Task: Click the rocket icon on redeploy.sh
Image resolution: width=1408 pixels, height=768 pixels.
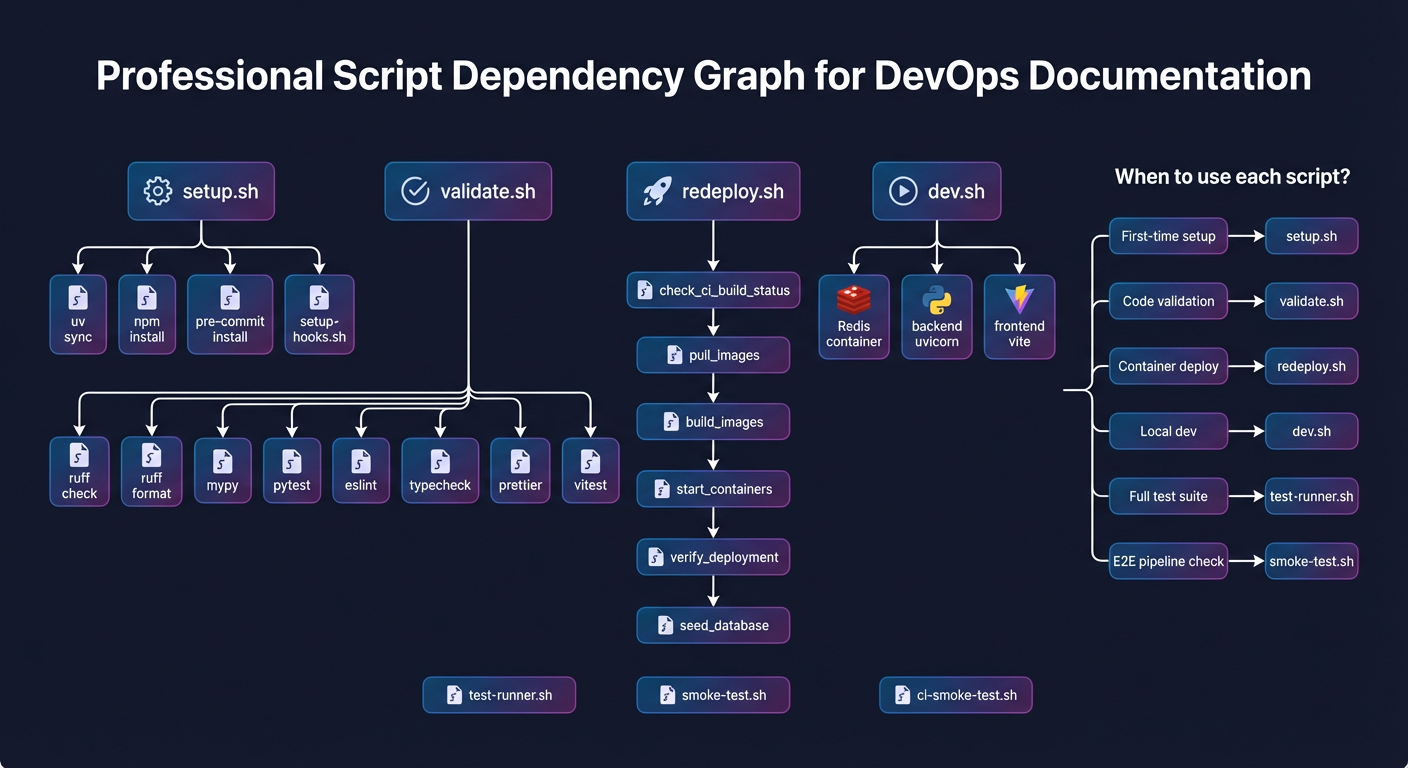Action: (x=655, y=190)
